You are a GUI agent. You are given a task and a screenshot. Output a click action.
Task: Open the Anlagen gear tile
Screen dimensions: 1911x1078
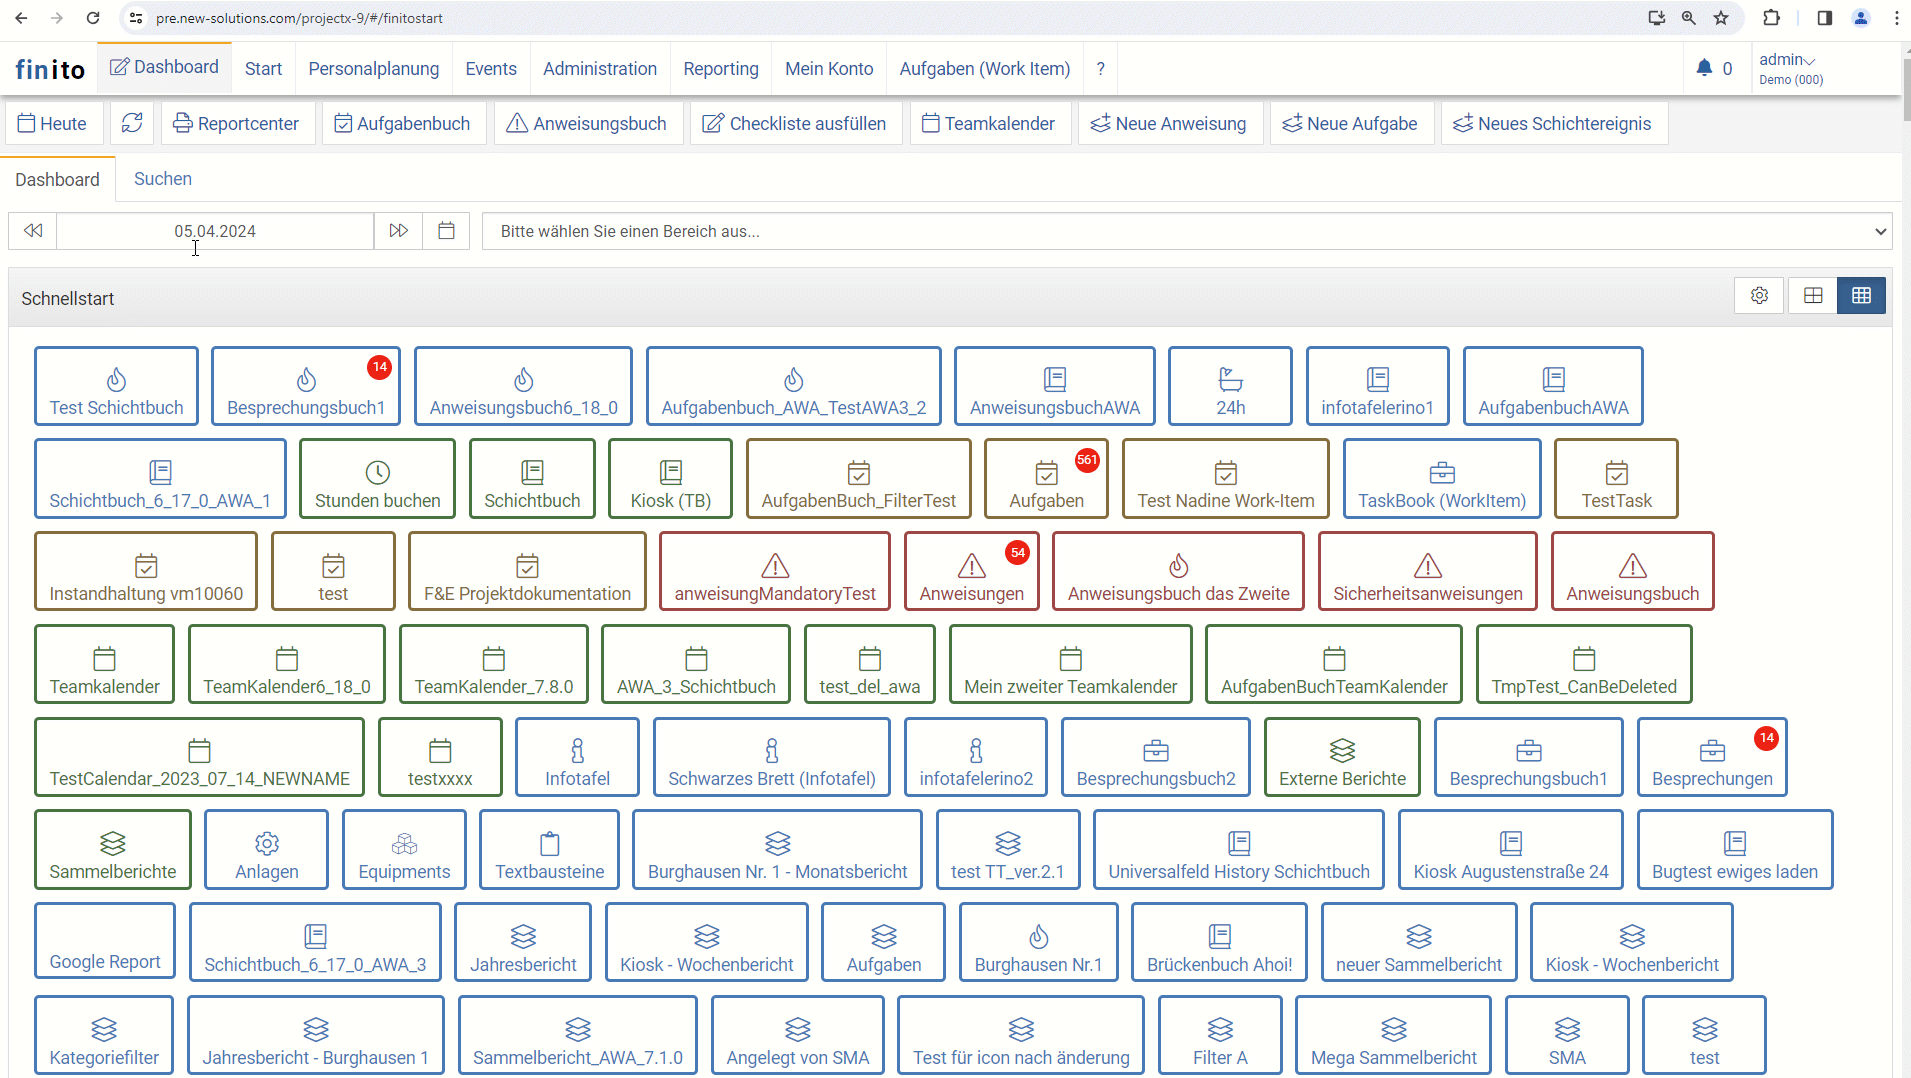tap(266, 851)
